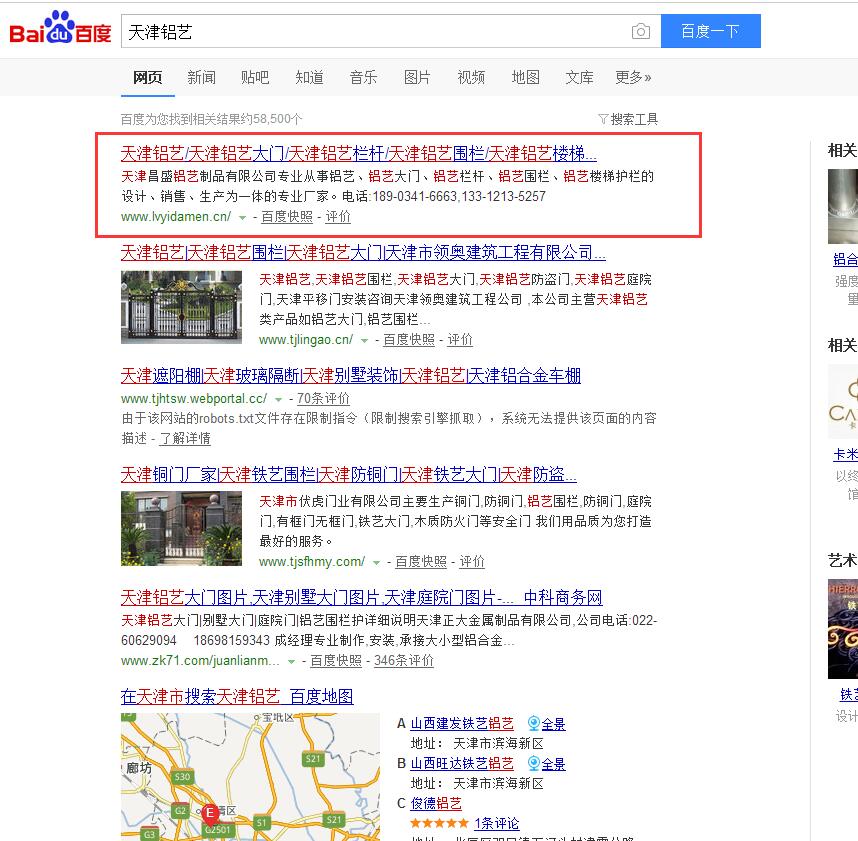Open the 图片 tab
858x841 pixels.
point(417,77)
